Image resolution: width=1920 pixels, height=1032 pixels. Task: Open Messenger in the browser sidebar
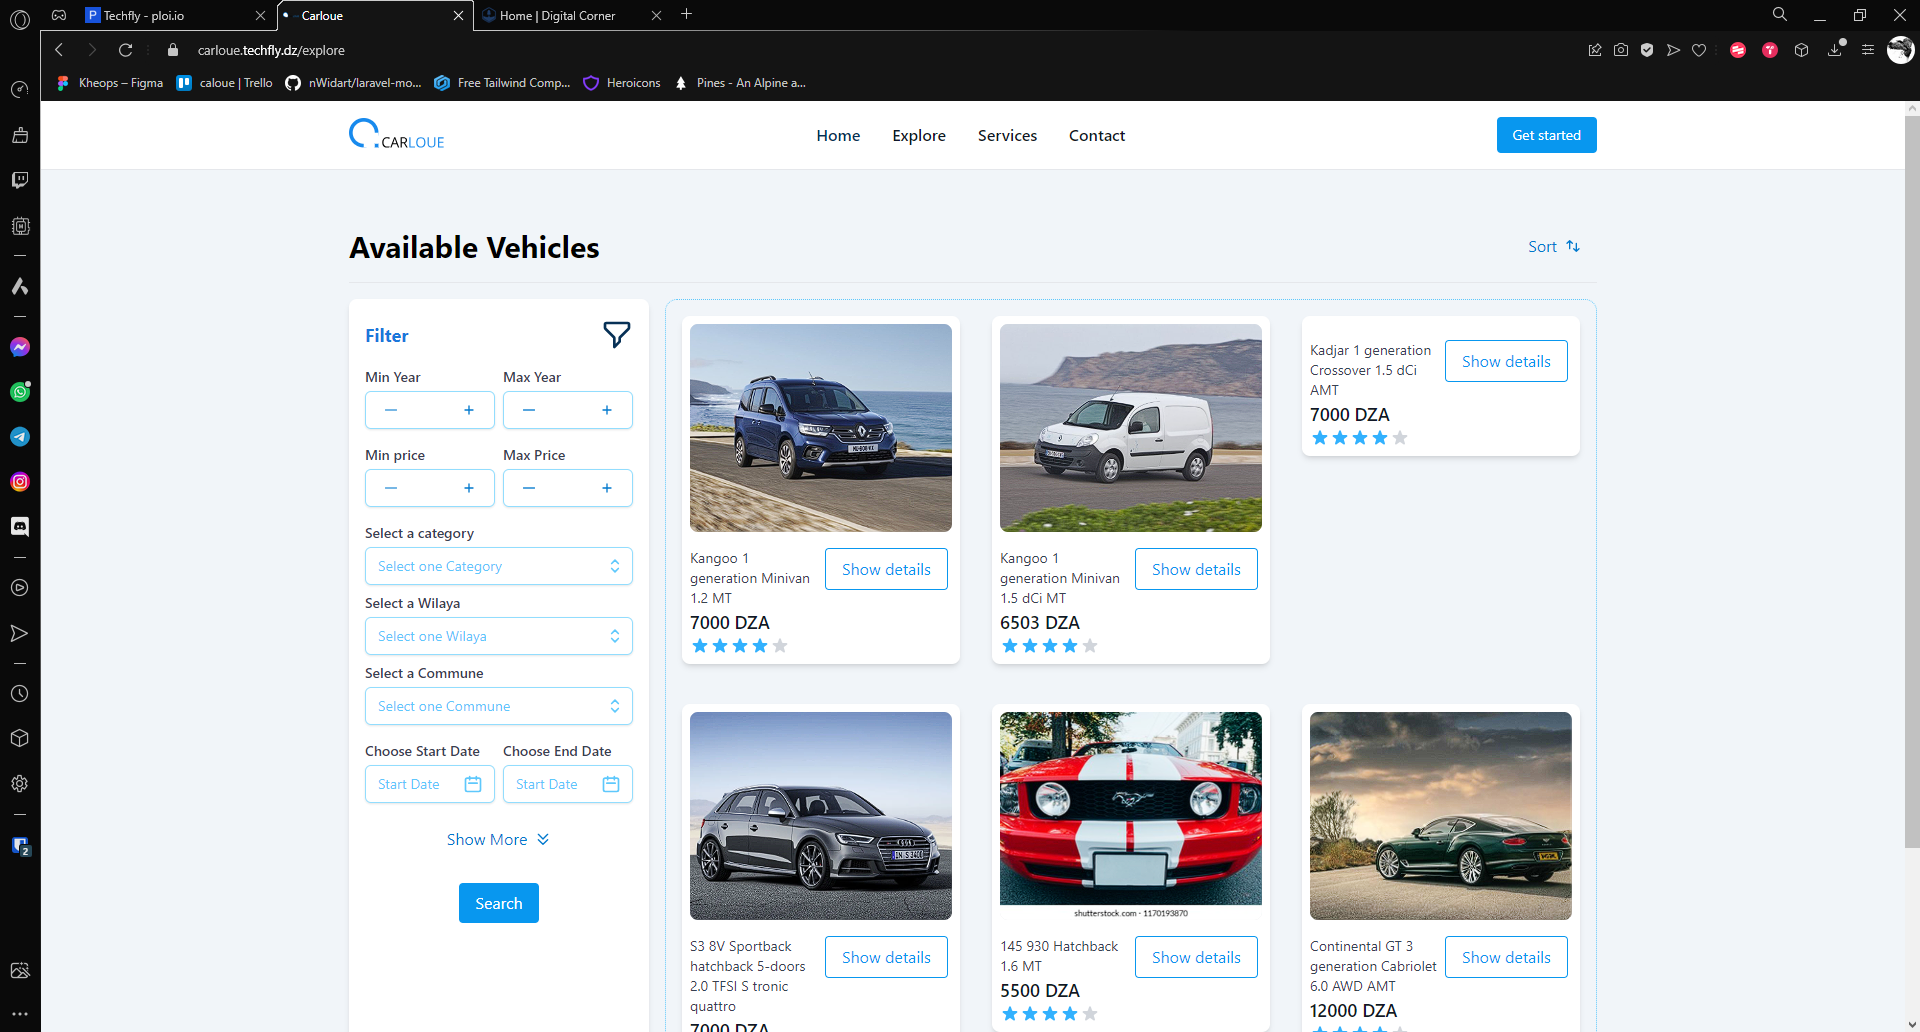tap(20, 347)
